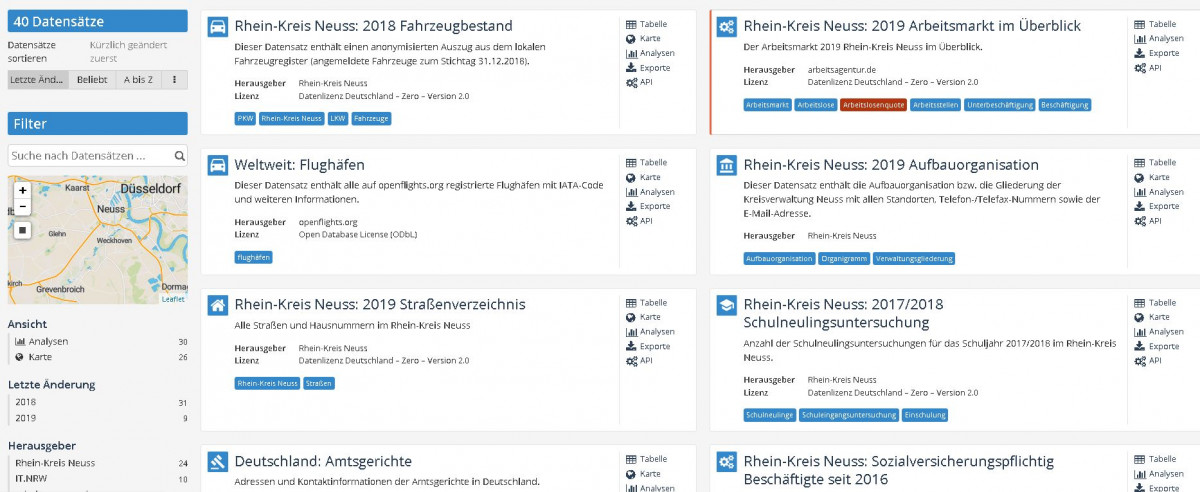The image size is (1200, 492).
Task: Open Analysen for 2019 Arbeitsmarkt dataset
Action: tap(1158, 39)
